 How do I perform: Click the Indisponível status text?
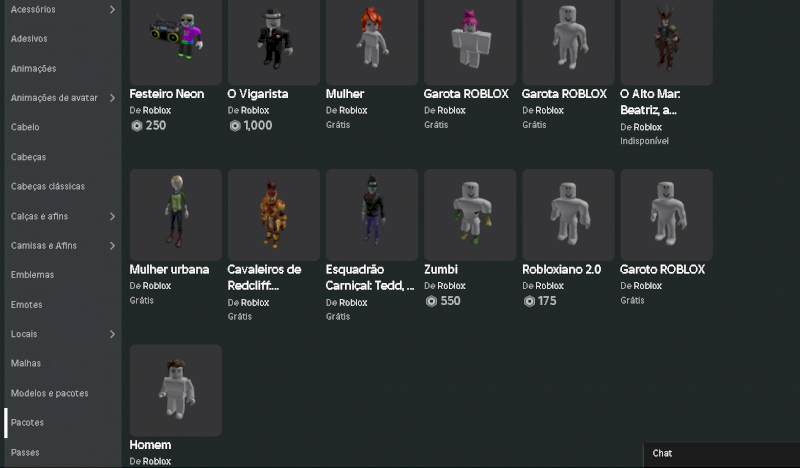coord(644,141)
